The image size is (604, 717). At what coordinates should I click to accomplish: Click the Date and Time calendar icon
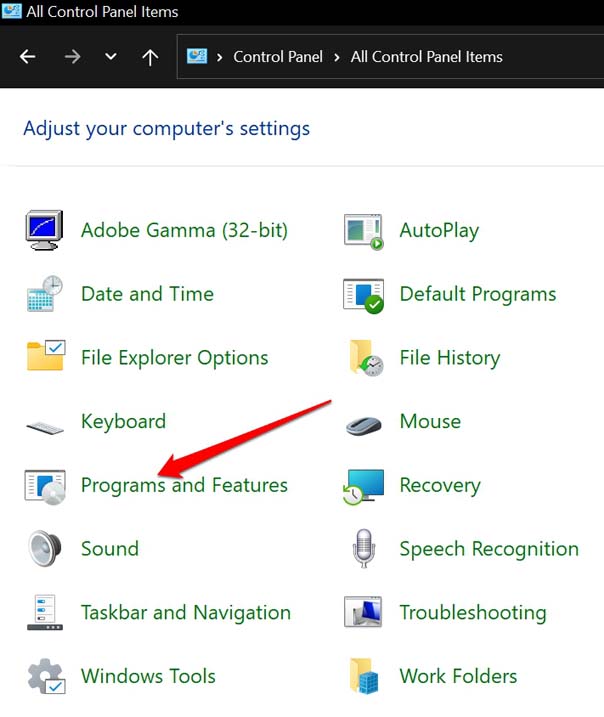(x=44, y=294)
